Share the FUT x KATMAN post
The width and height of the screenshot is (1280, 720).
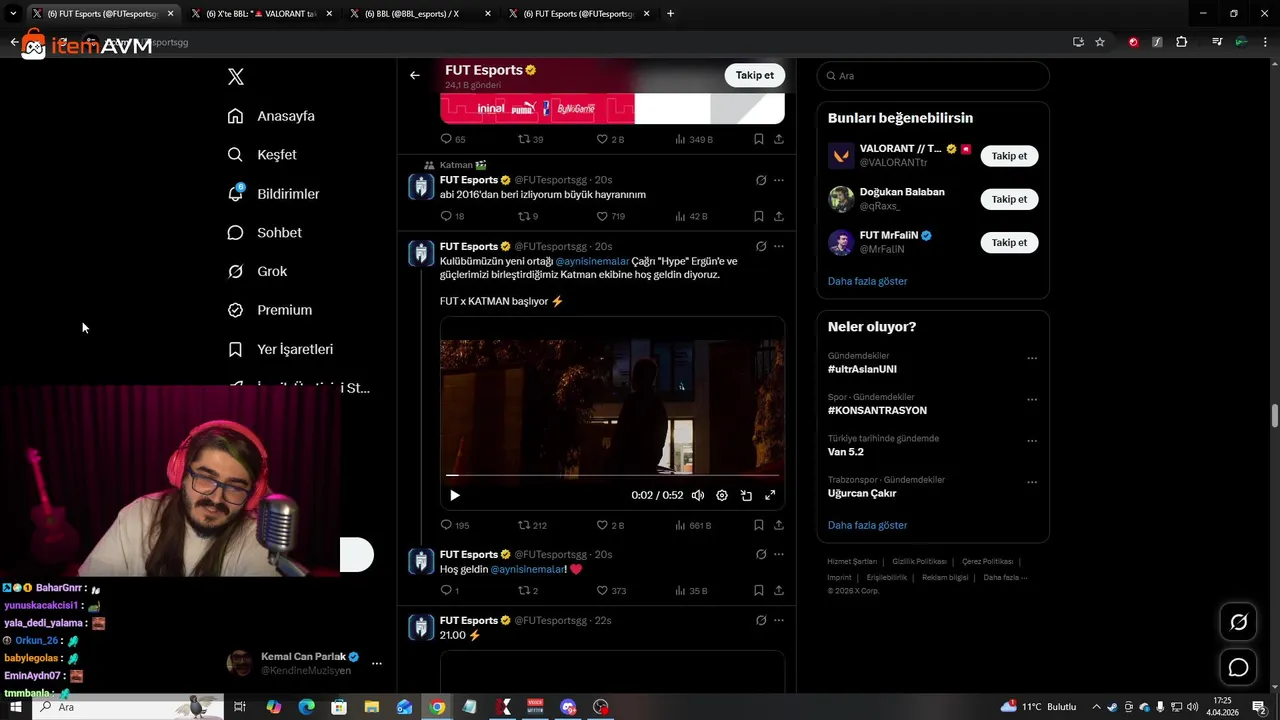pyautogui.click(x=778, y=525)
